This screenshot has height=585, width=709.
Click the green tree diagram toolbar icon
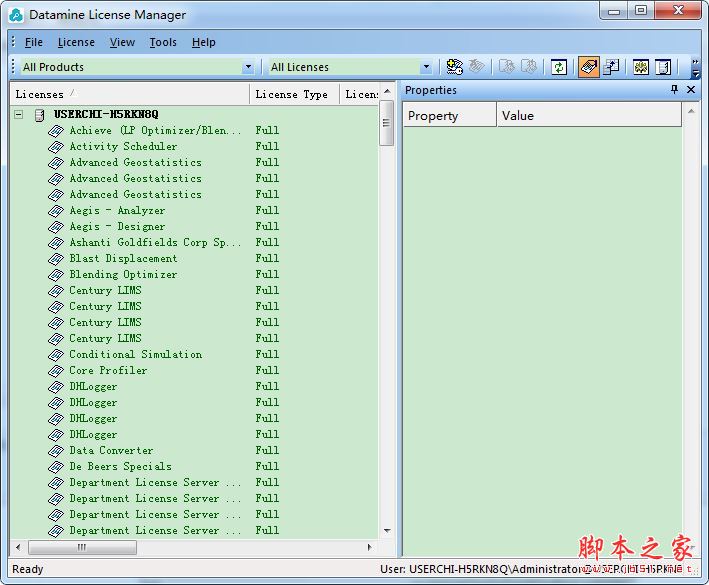pyautogui.click(x=641, y=67)
